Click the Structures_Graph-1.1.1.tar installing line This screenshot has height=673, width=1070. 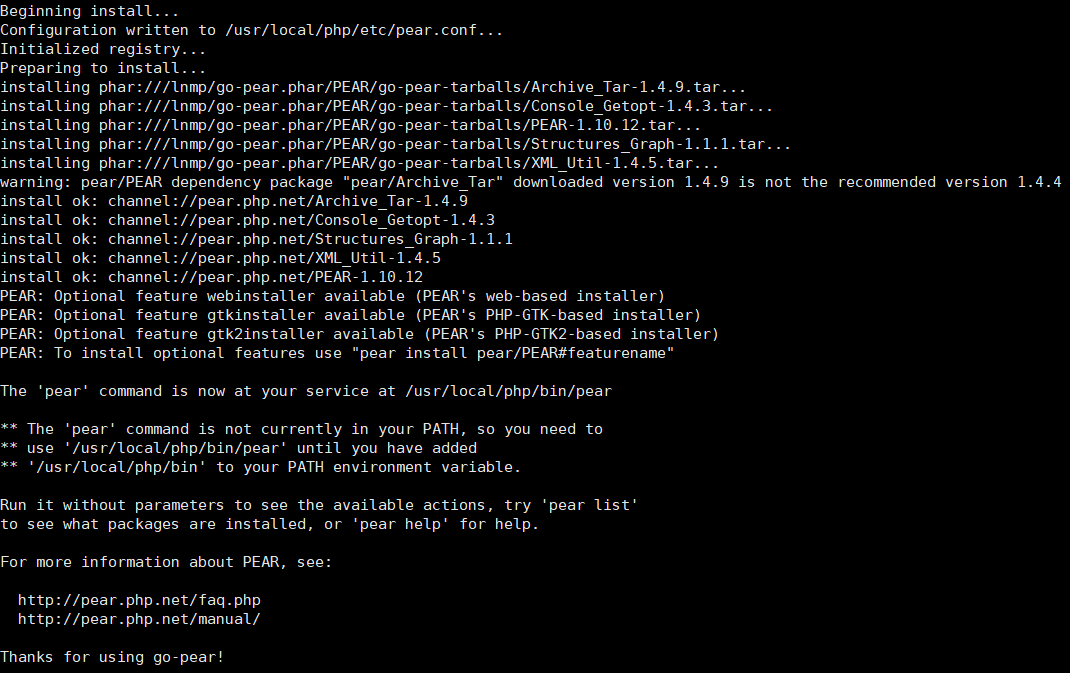(x=396, y=145)
